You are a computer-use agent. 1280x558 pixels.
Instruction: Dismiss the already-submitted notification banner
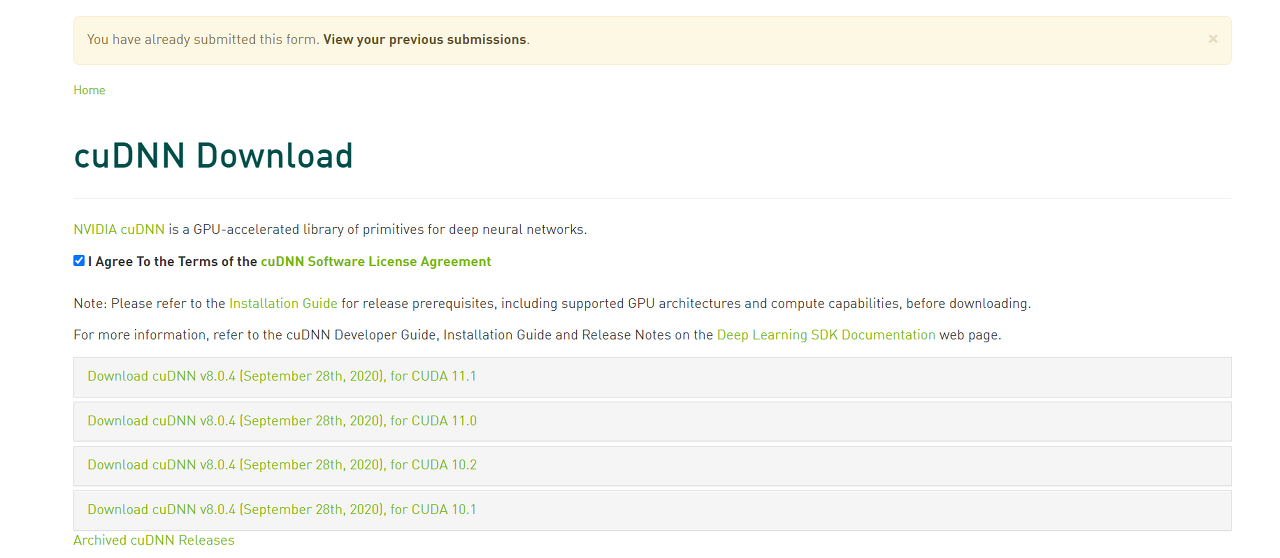[1213, 39]
